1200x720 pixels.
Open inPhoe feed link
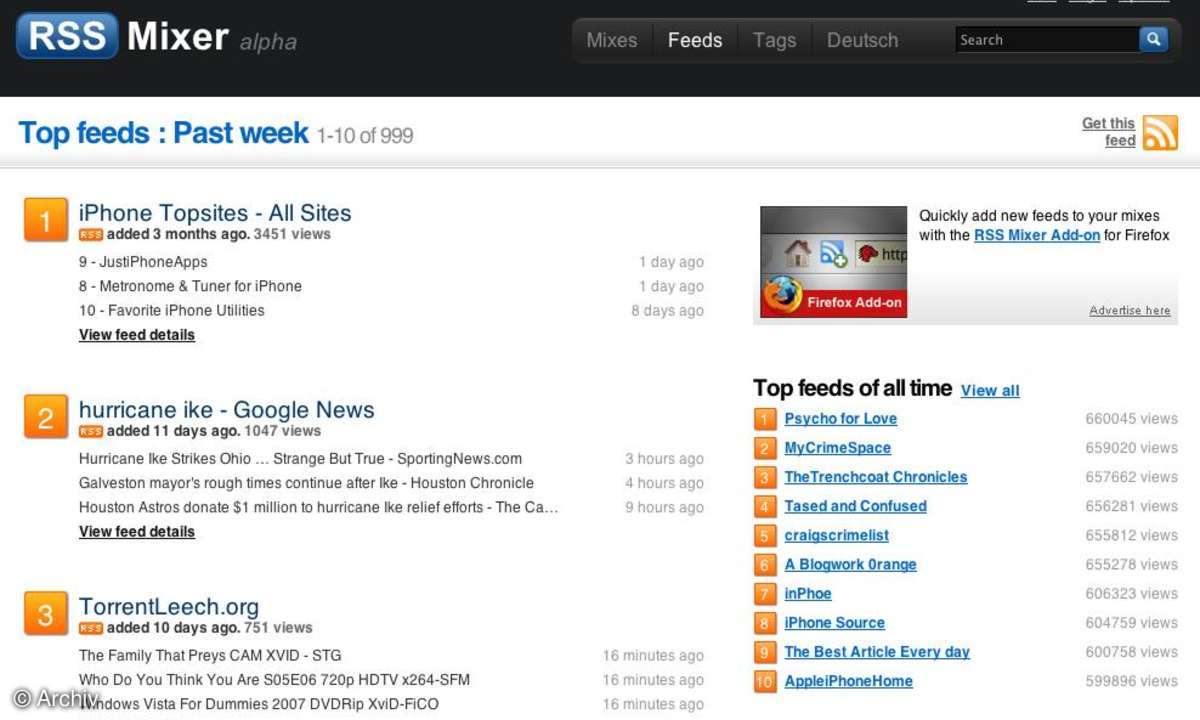tap(807, 594)
